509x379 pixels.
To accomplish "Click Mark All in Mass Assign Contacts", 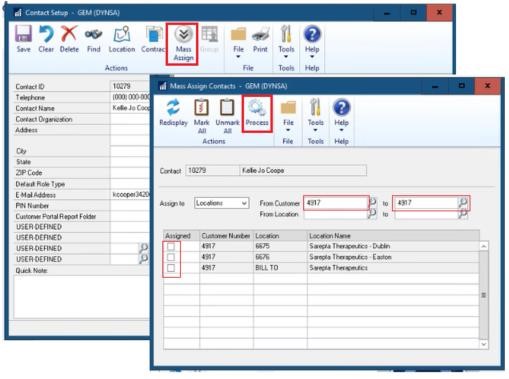I will [201, 116].
